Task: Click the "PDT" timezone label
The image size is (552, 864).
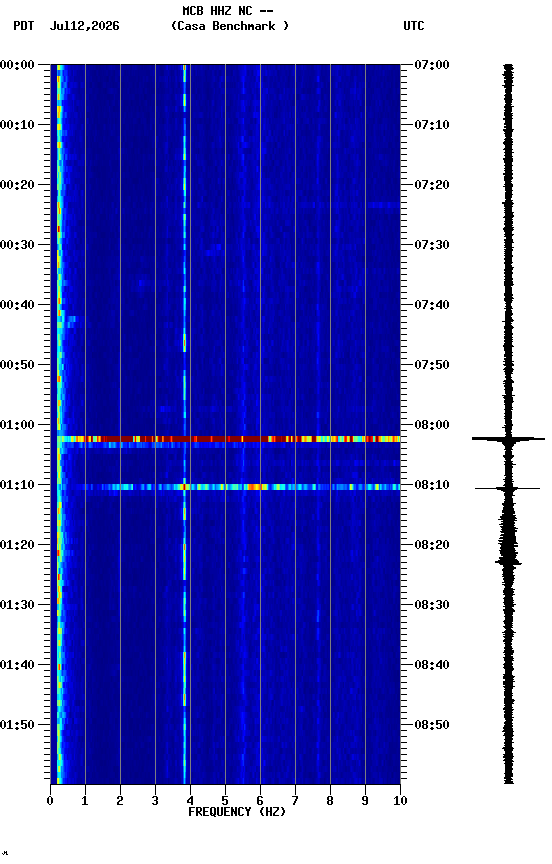Action: click(24, 26)
